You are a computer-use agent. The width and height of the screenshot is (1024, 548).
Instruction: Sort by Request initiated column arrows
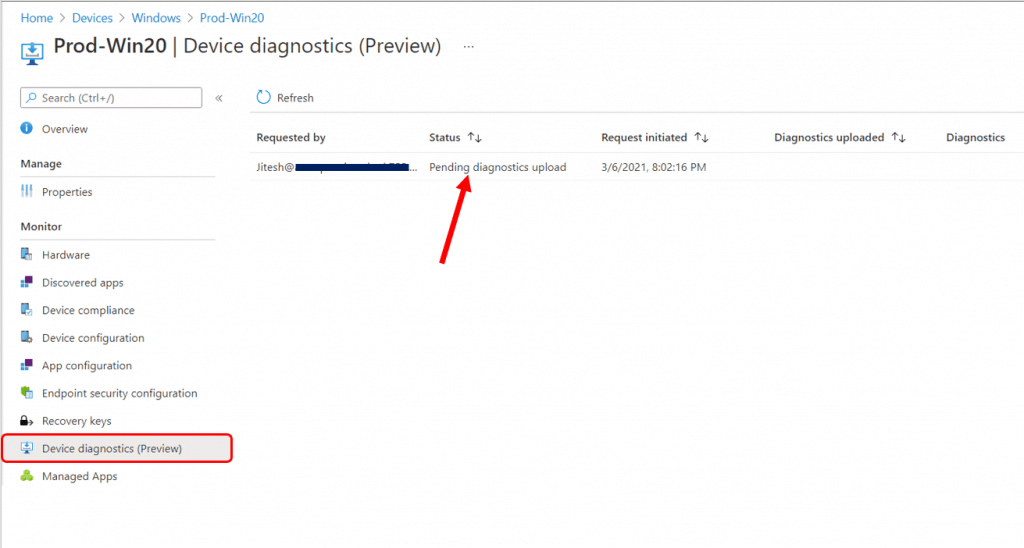pos(701,137)
